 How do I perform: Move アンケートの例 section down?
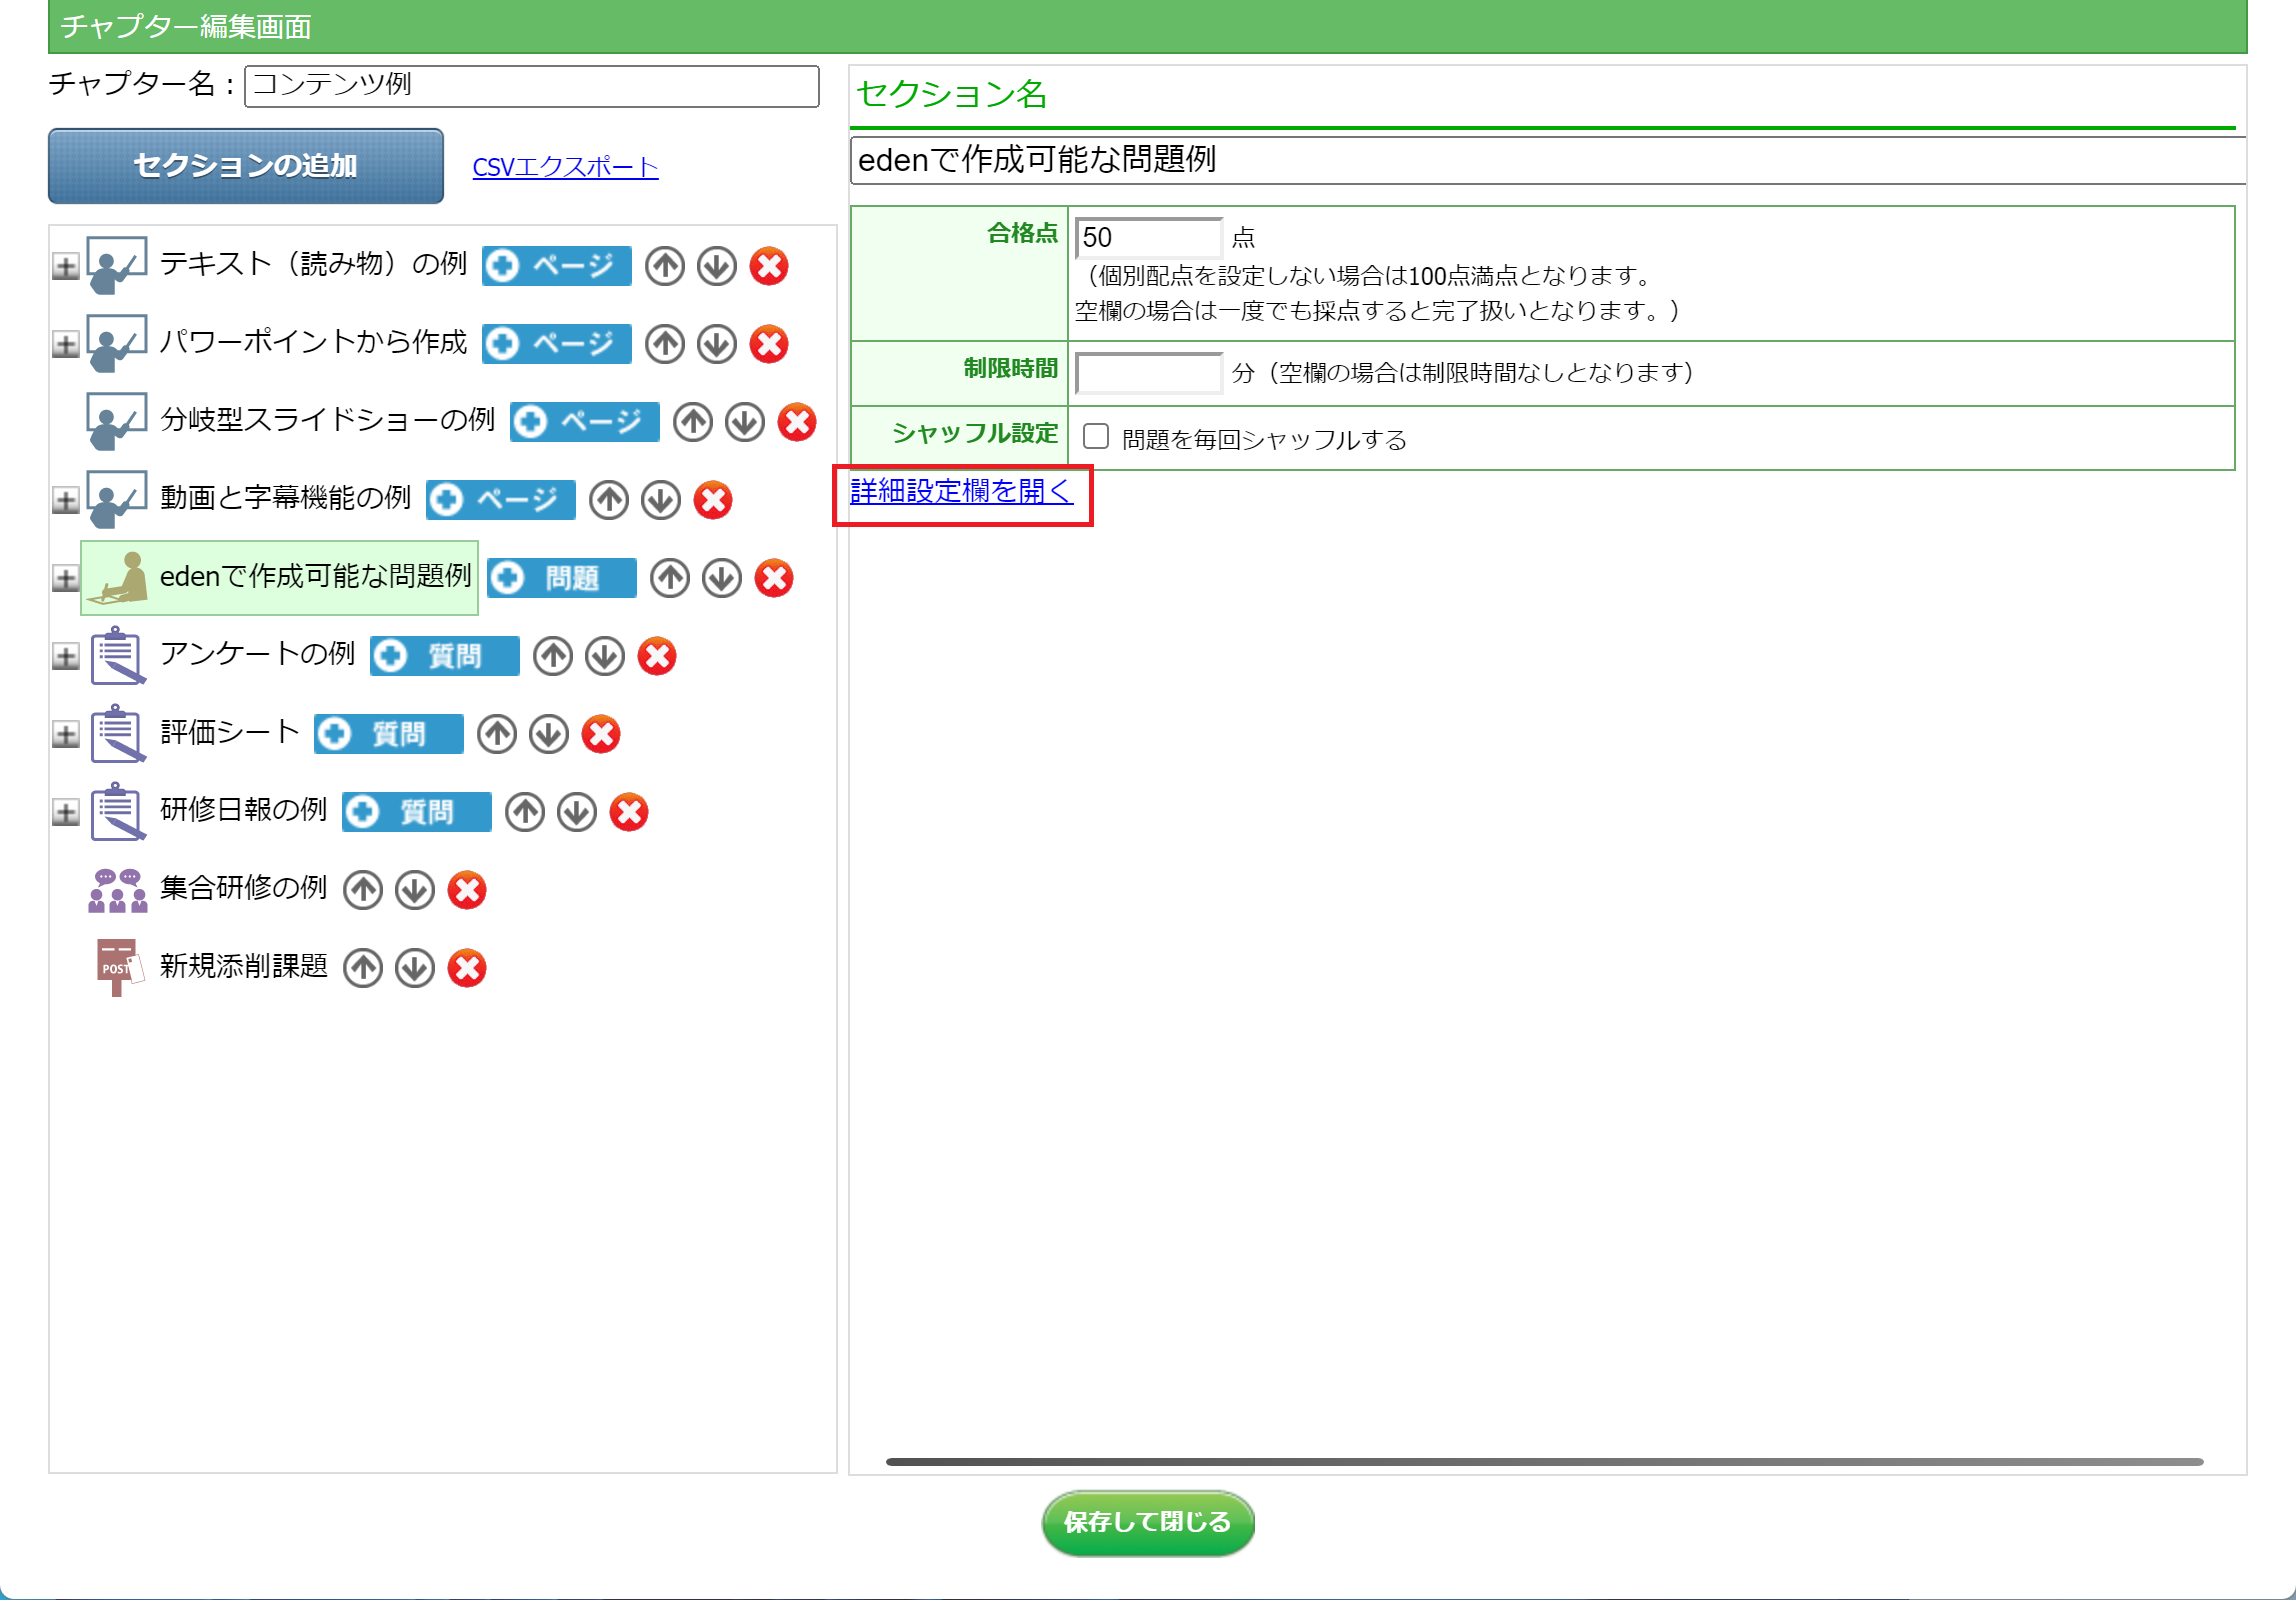click(x=605, y=656)
